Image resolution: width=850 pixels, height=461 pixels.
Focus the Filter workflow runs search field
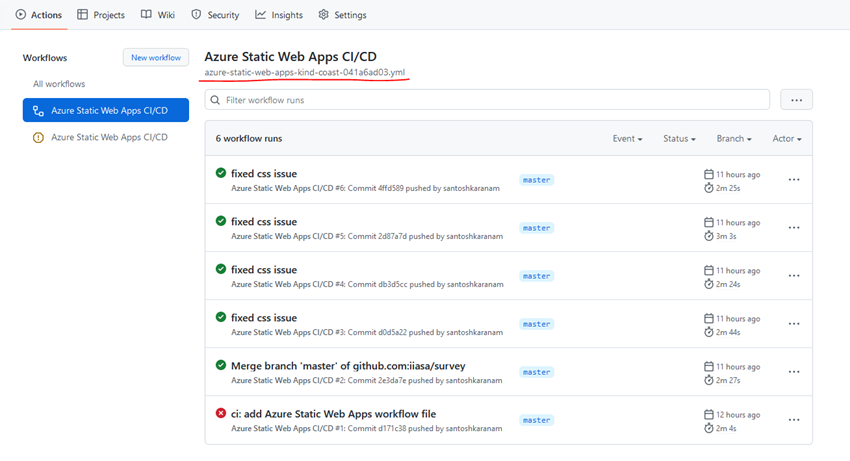pos(487,100)
